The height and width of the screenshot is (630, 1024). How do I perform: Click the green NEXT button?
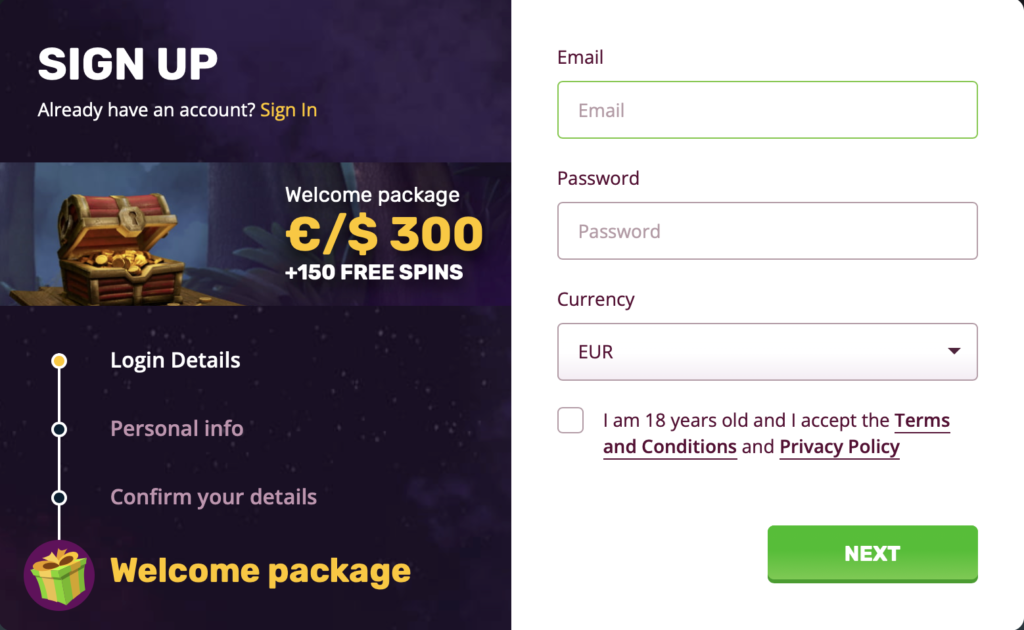tap(872, 554)
